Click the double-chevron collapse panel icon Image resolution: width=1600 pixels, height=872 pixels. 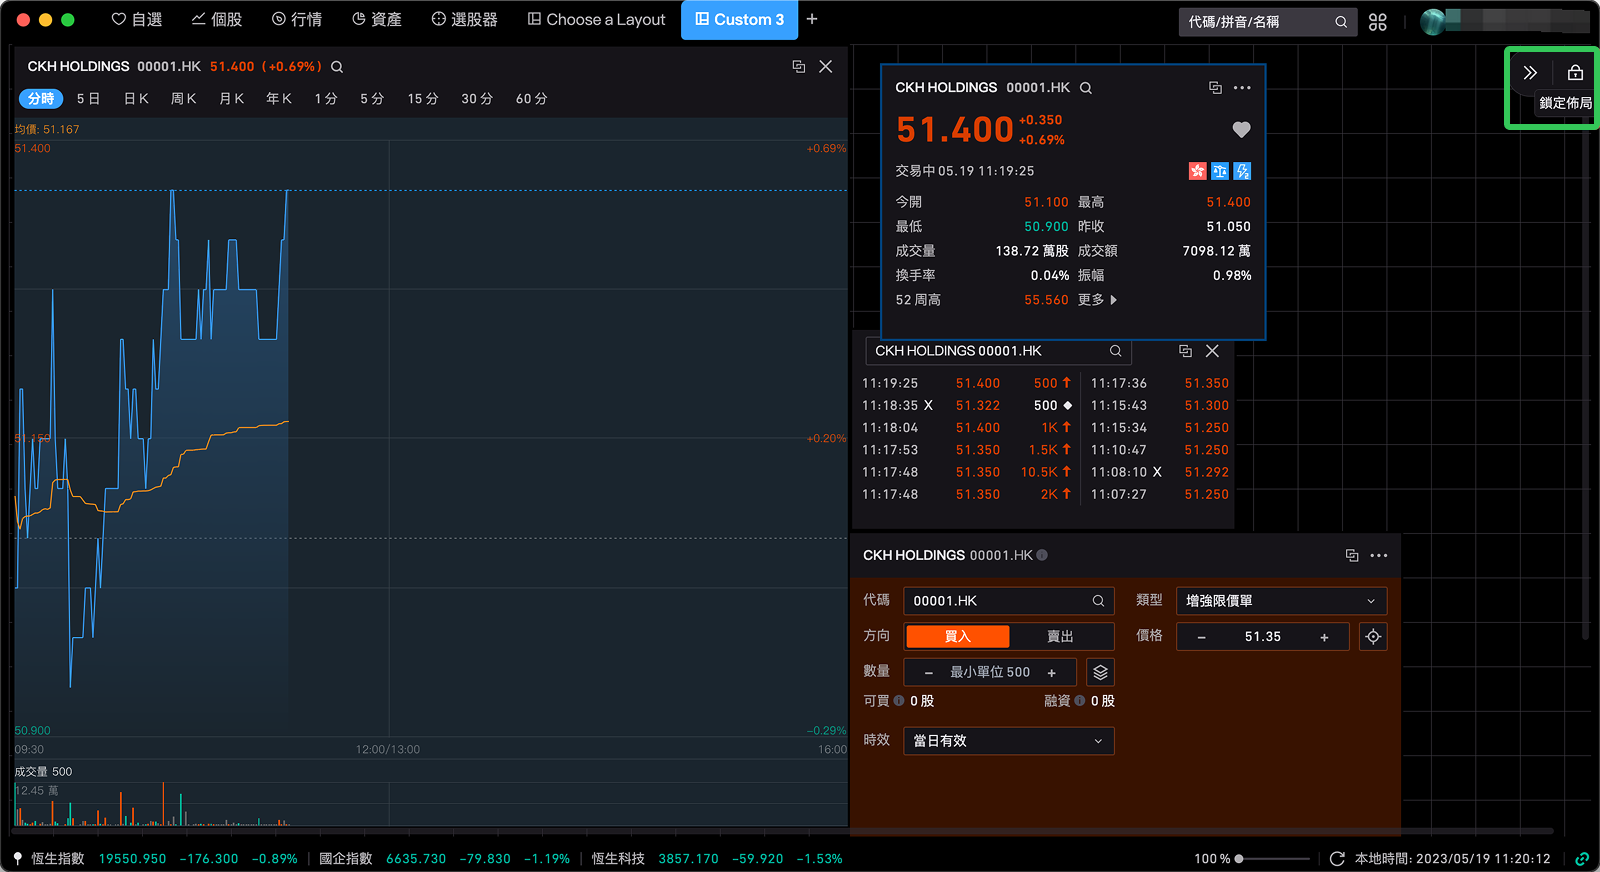click(x=1530, y=73)
